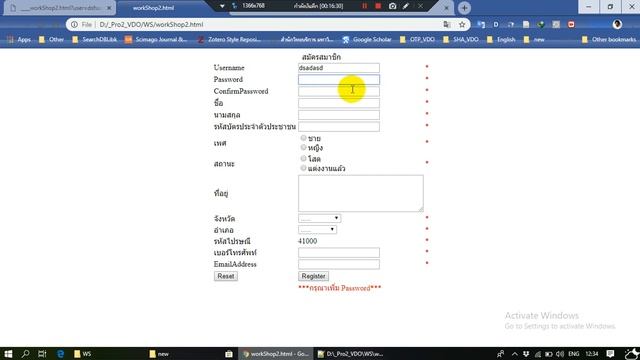Open the Scimago Journal bookmark

tap(156, 40)
